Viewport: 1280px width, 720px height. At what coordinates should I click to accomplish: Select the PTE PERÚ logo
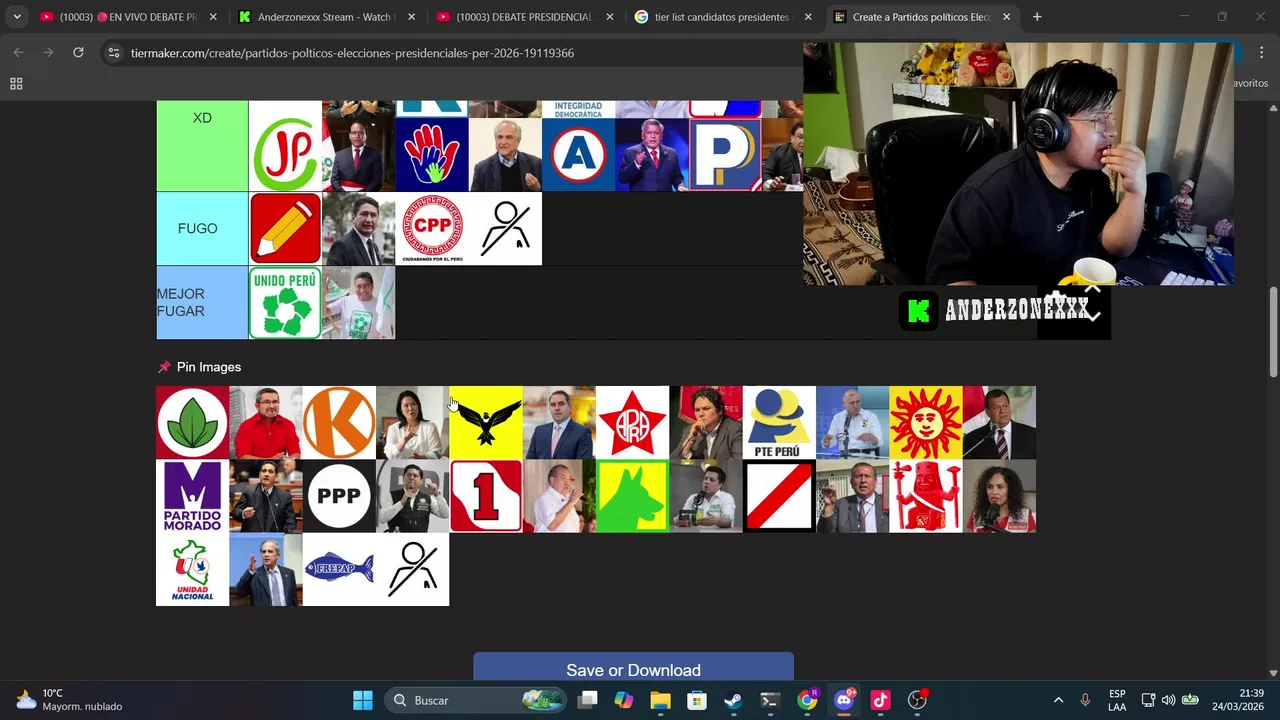pyautogui.click(x=779, y=422)
